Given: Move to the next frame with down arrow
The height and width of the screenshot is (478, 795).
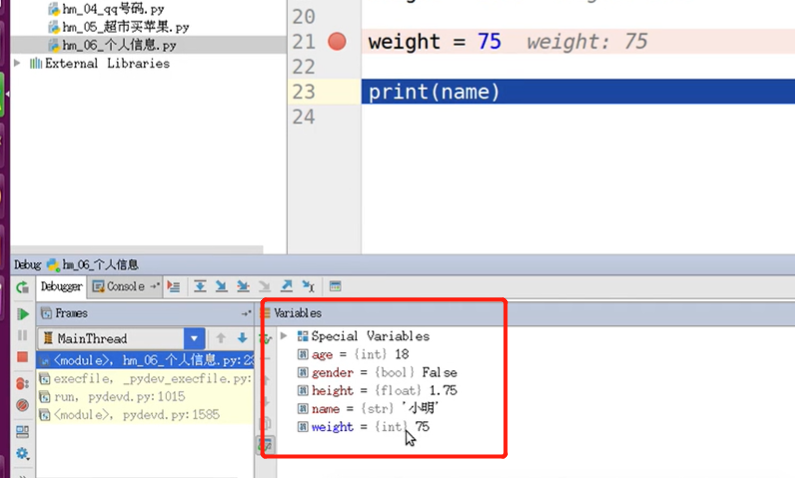Looking at the screenshot, I should [x=242, y=338].
